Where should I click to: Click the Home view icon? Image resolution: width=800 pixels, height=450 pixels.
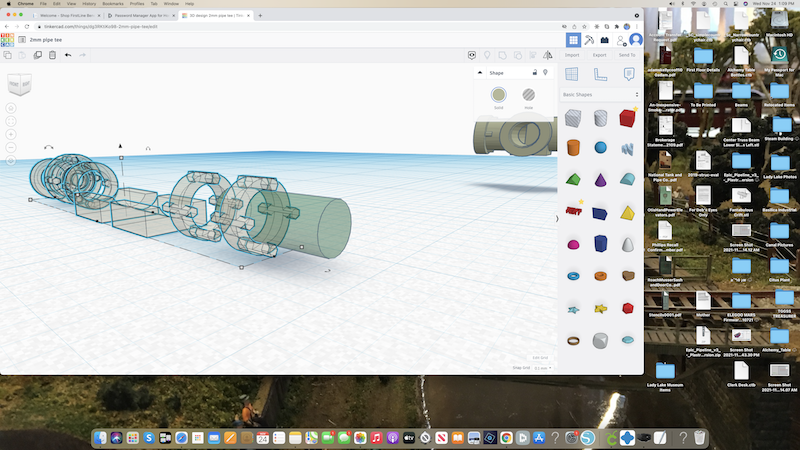[11, 107]
